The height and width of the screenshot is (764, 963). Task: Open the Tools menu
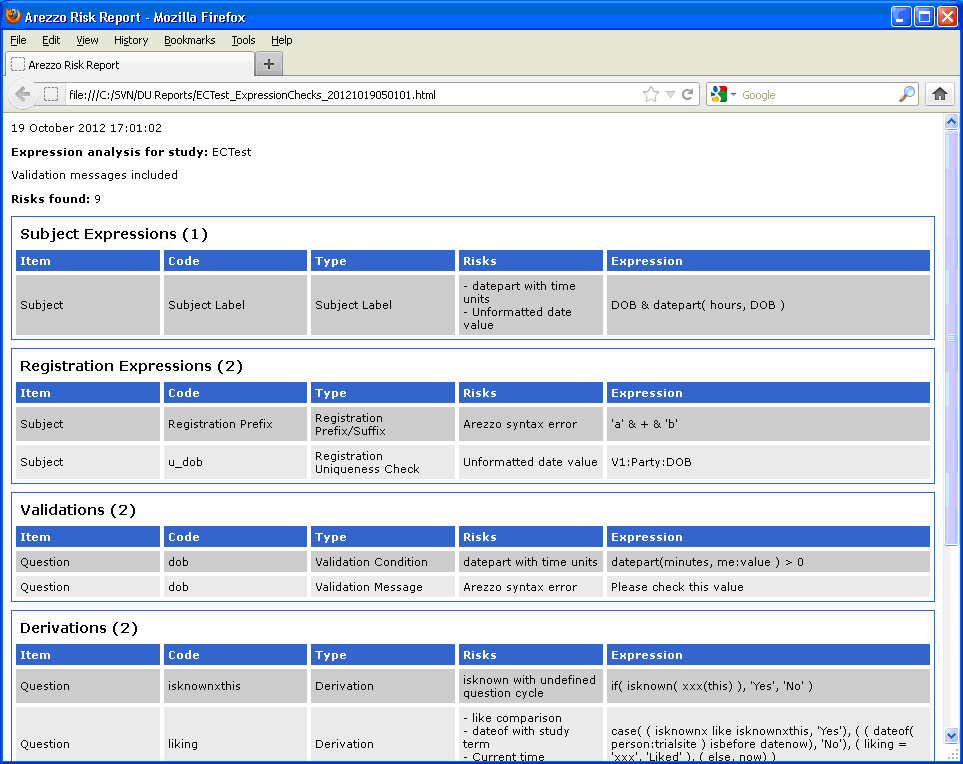[x=243, y=41]
